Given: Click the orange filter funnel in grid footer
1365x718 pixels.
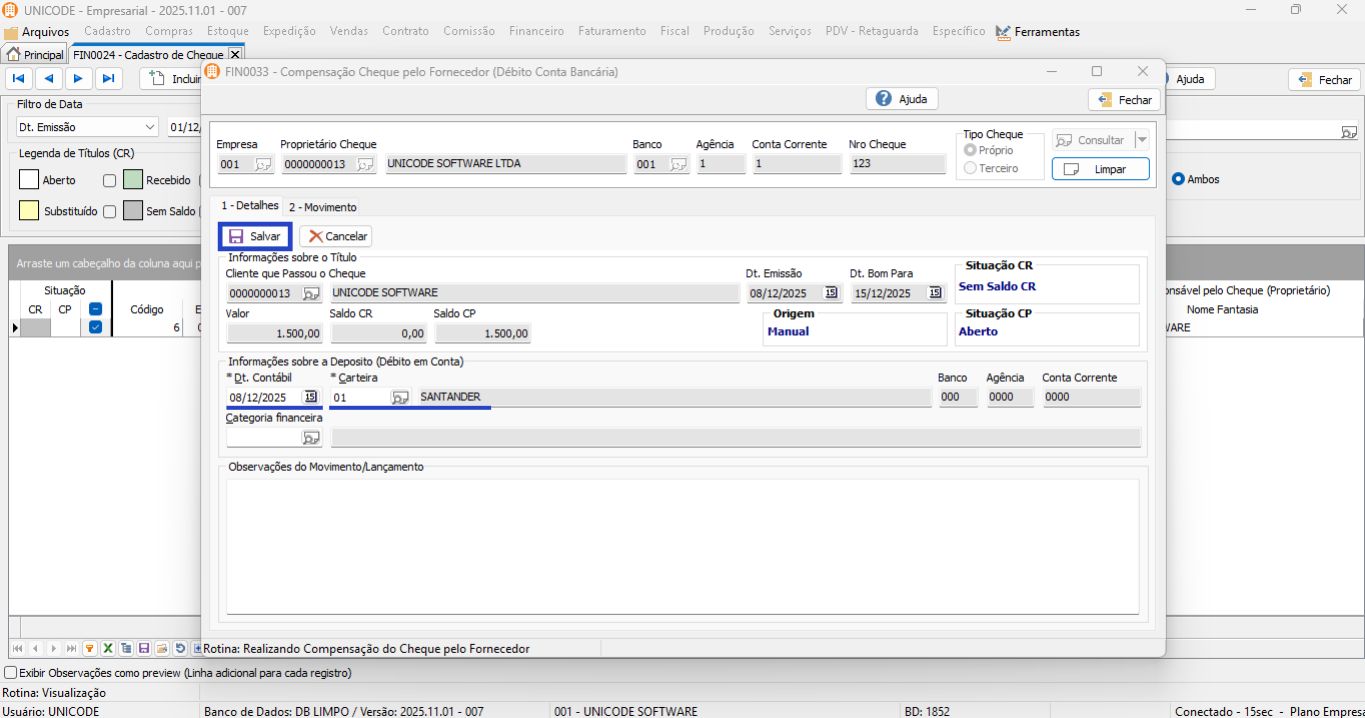Looking at the screenshot, I should coord(89,648).
